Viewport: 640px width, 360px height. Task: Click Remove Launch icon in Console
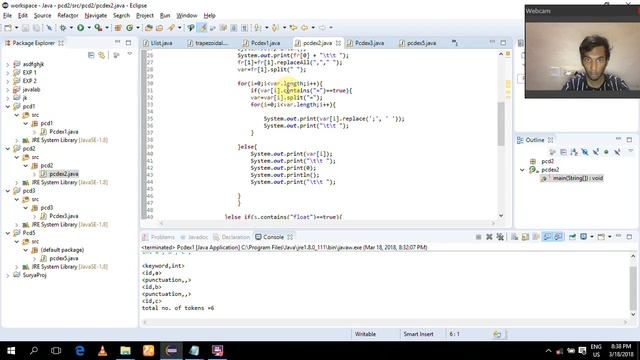[489, 237]
